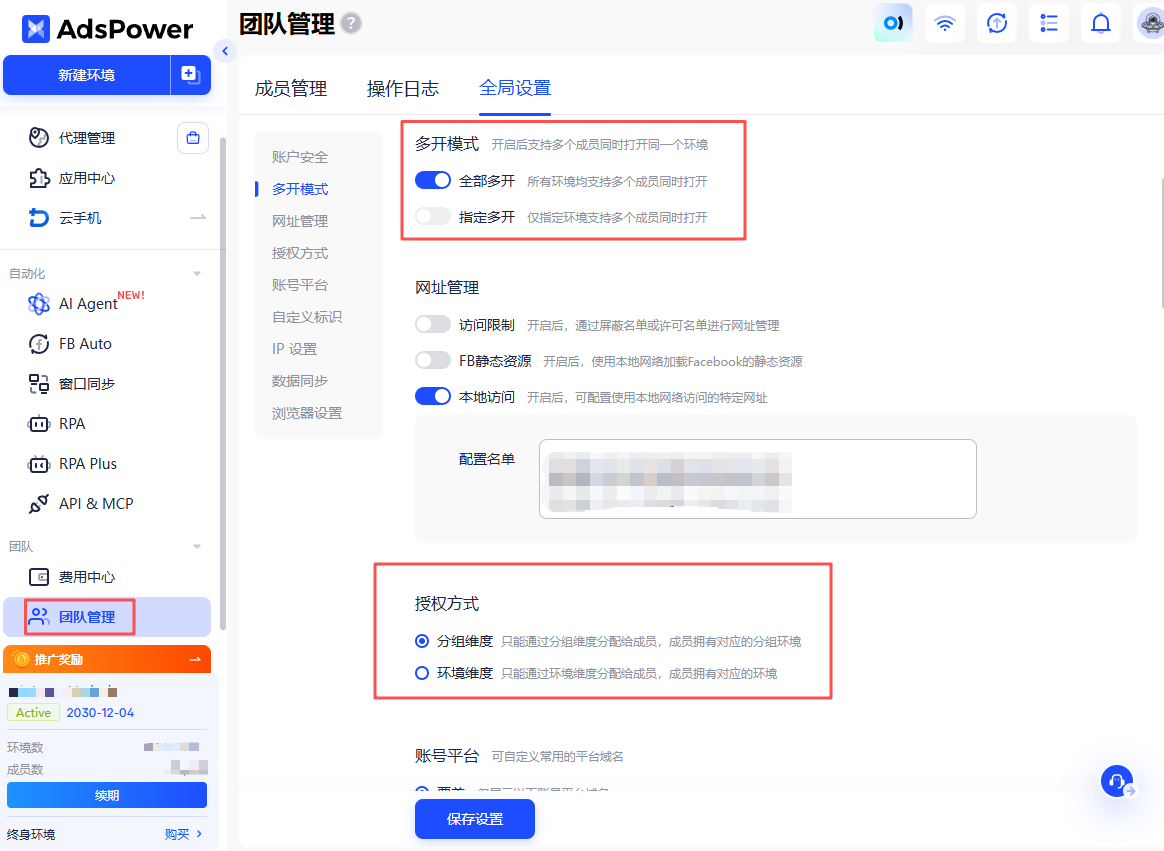Open the notifications bell
This screenshot has width=1164, height=851.
click(x=1100, y=23)
